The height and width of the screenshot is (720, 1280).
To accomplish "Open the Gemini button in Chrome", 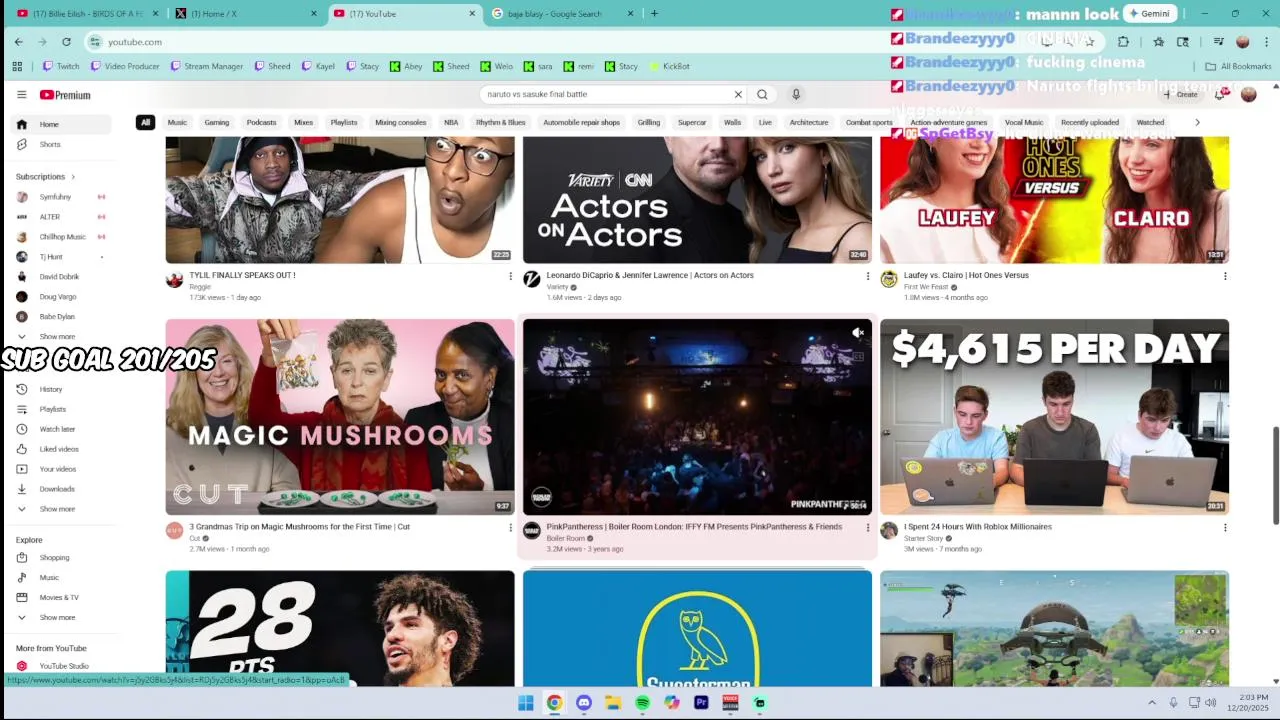I will pyautogui.click(x=1149, y=14).
